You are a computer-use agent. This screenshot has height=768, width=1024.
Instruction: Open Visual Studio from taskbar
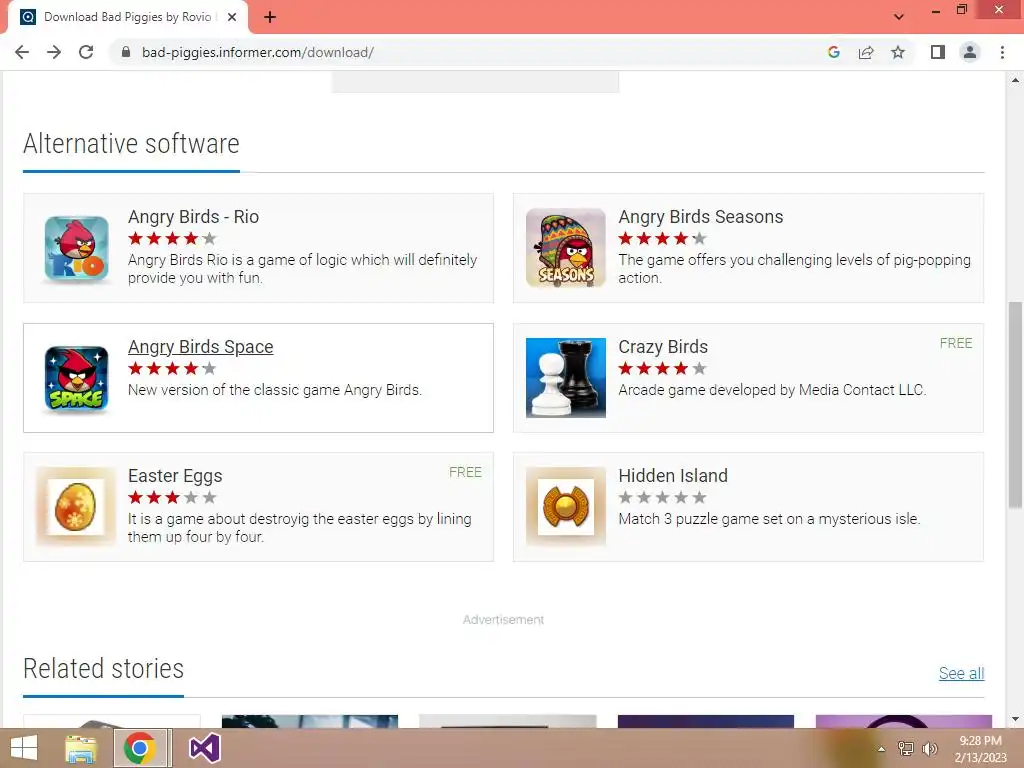(204, 748)
